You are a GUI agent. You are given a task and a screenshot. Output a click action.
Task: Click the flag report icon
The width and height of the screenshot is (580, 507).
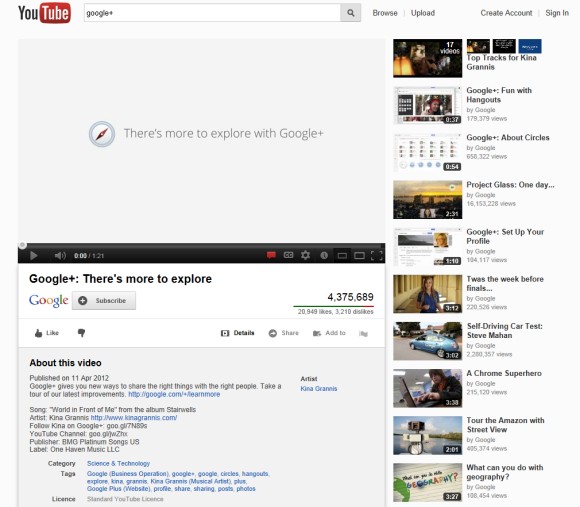363,334
